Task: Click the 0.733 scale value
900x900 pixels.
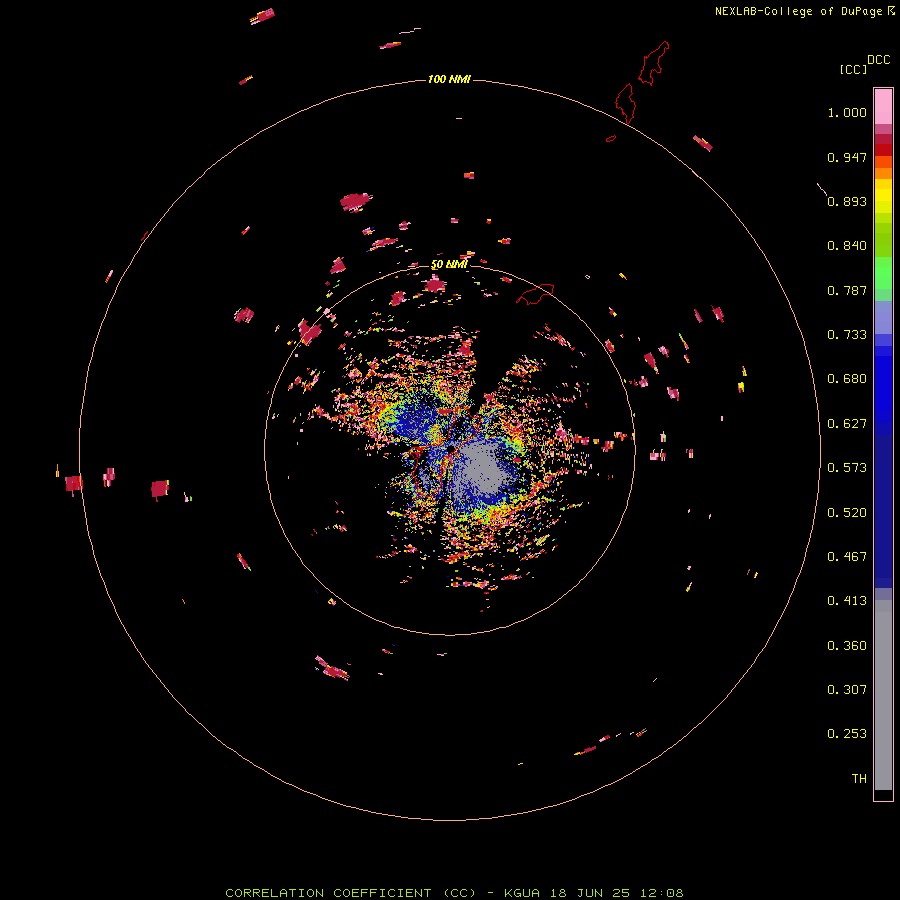Action: tap(847, 335)
